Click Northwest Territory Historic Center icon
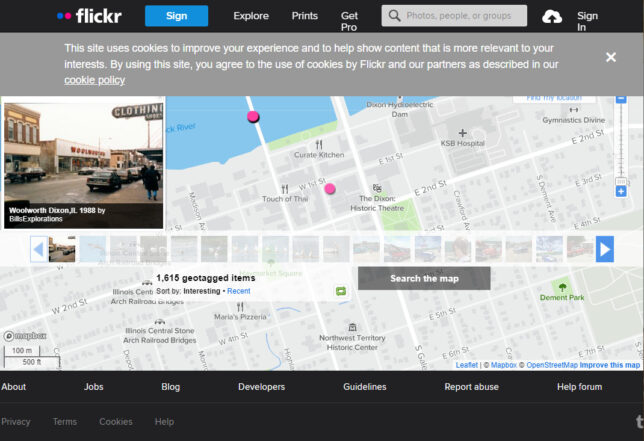 352,327
